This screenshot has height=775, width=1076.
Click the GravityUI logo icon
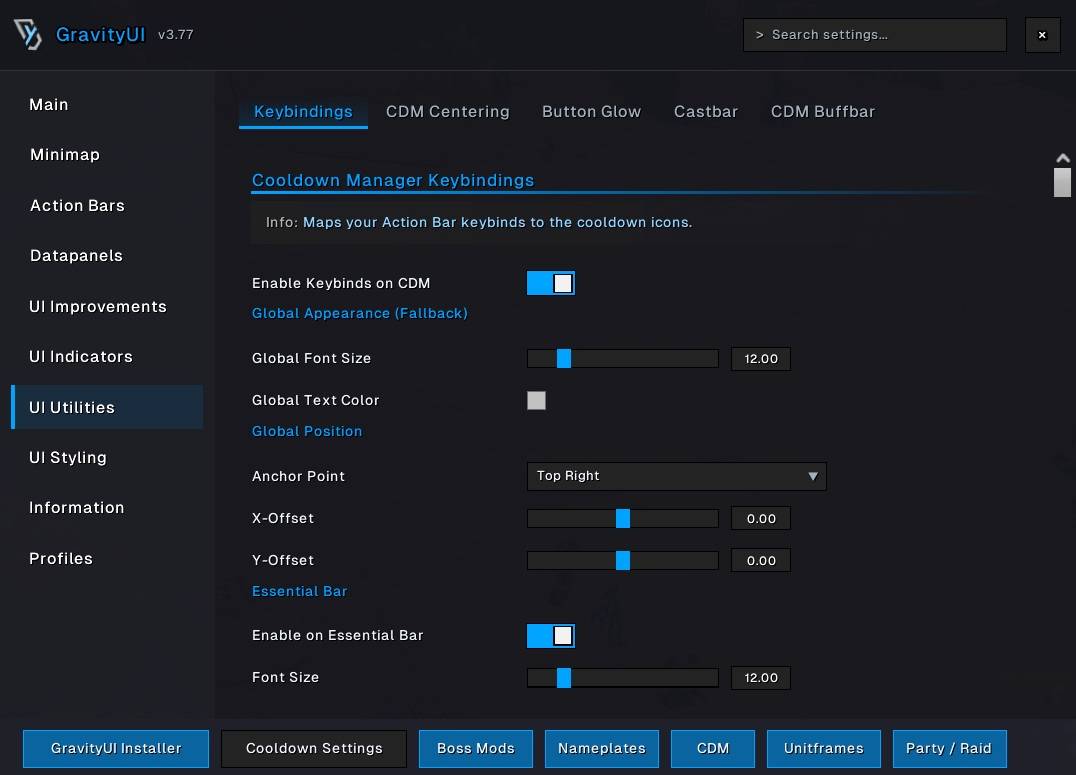click(x=27, y=34)
